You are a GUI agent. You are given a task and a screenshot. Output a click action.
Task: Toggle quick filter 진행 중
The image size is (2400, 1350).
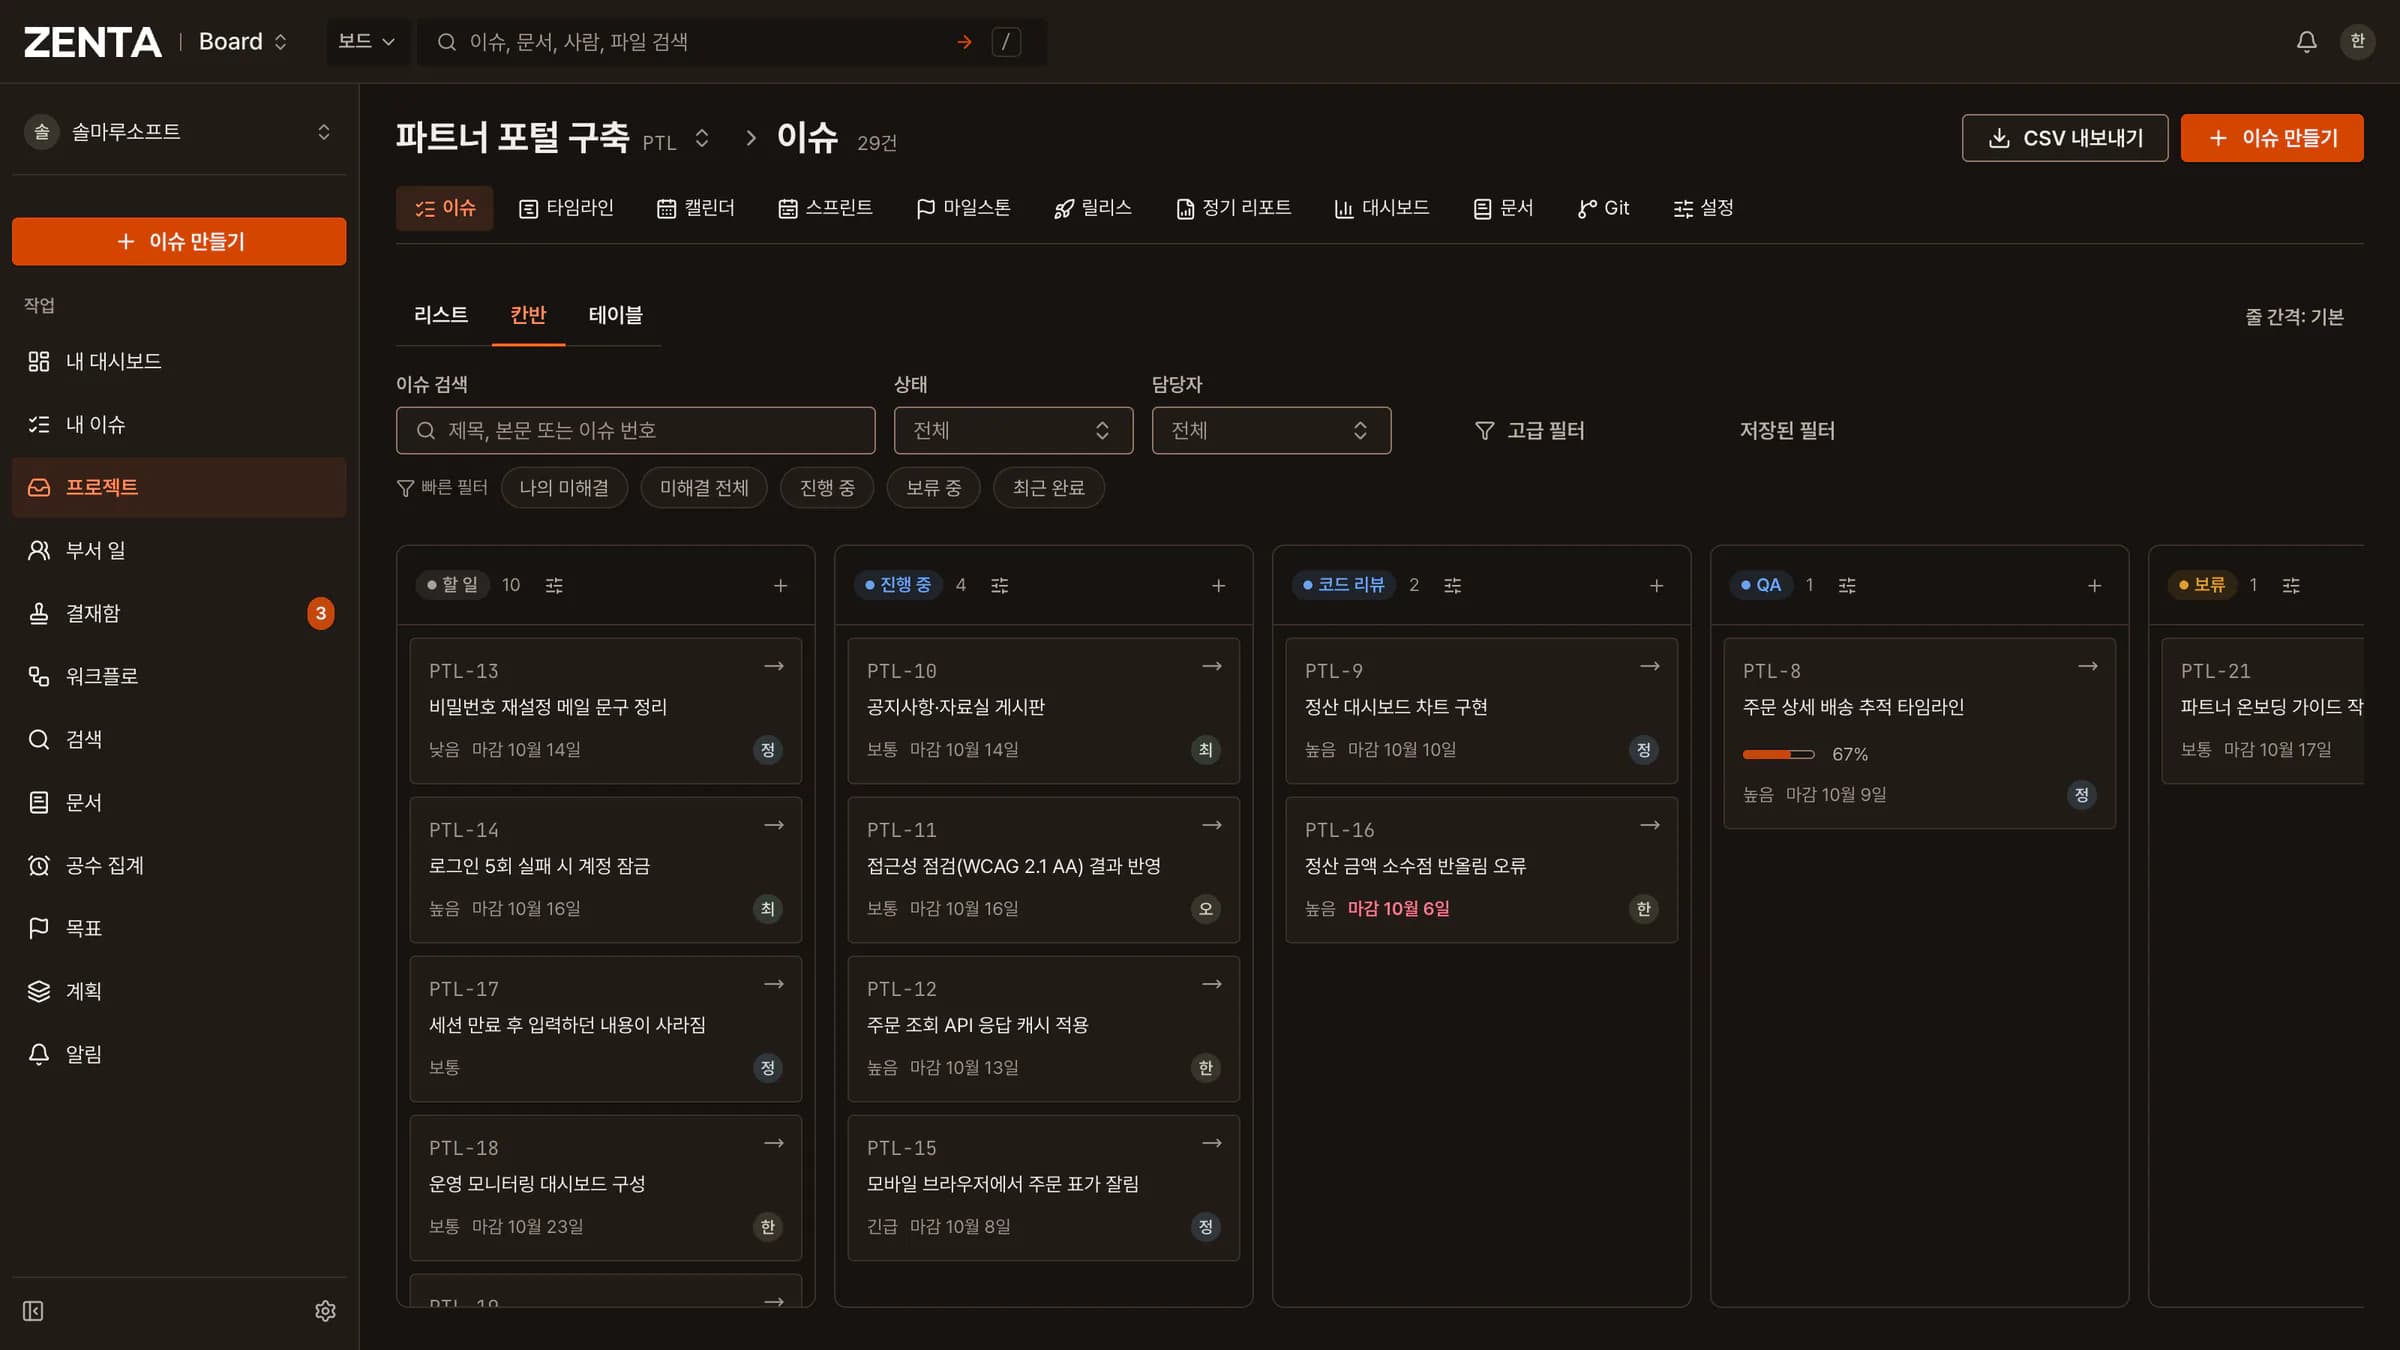[x=827, y=488]
